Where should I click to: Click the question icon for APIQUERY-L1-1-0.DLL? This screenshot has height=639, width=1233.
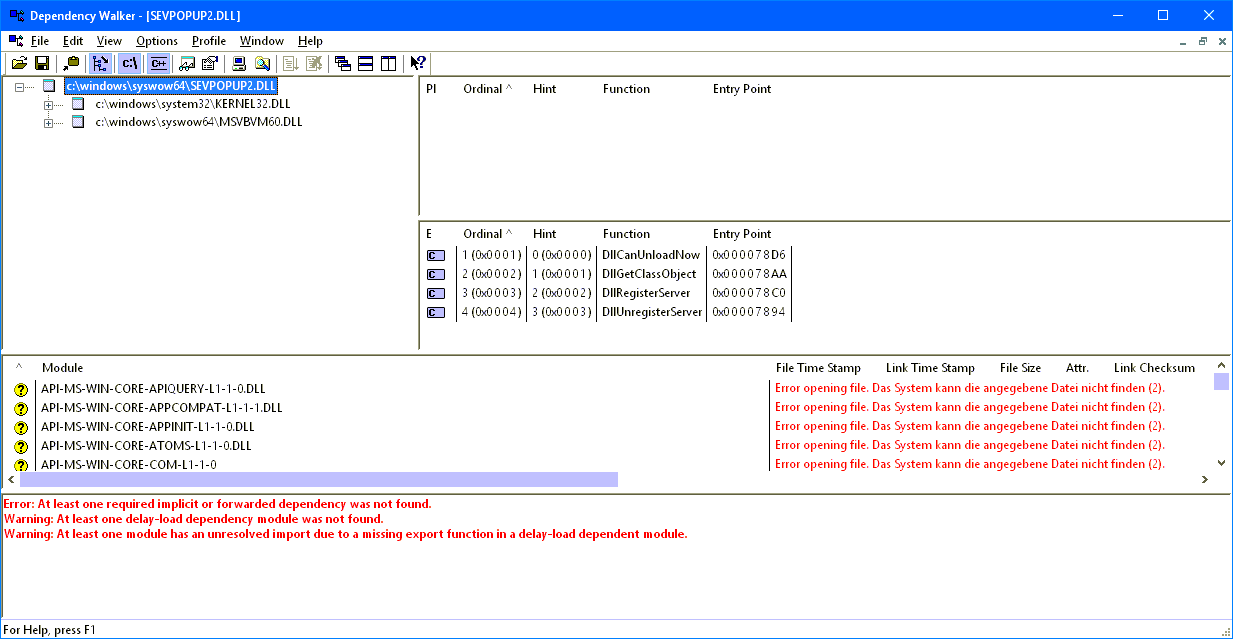pyautogui.click(x=21, y=389)
